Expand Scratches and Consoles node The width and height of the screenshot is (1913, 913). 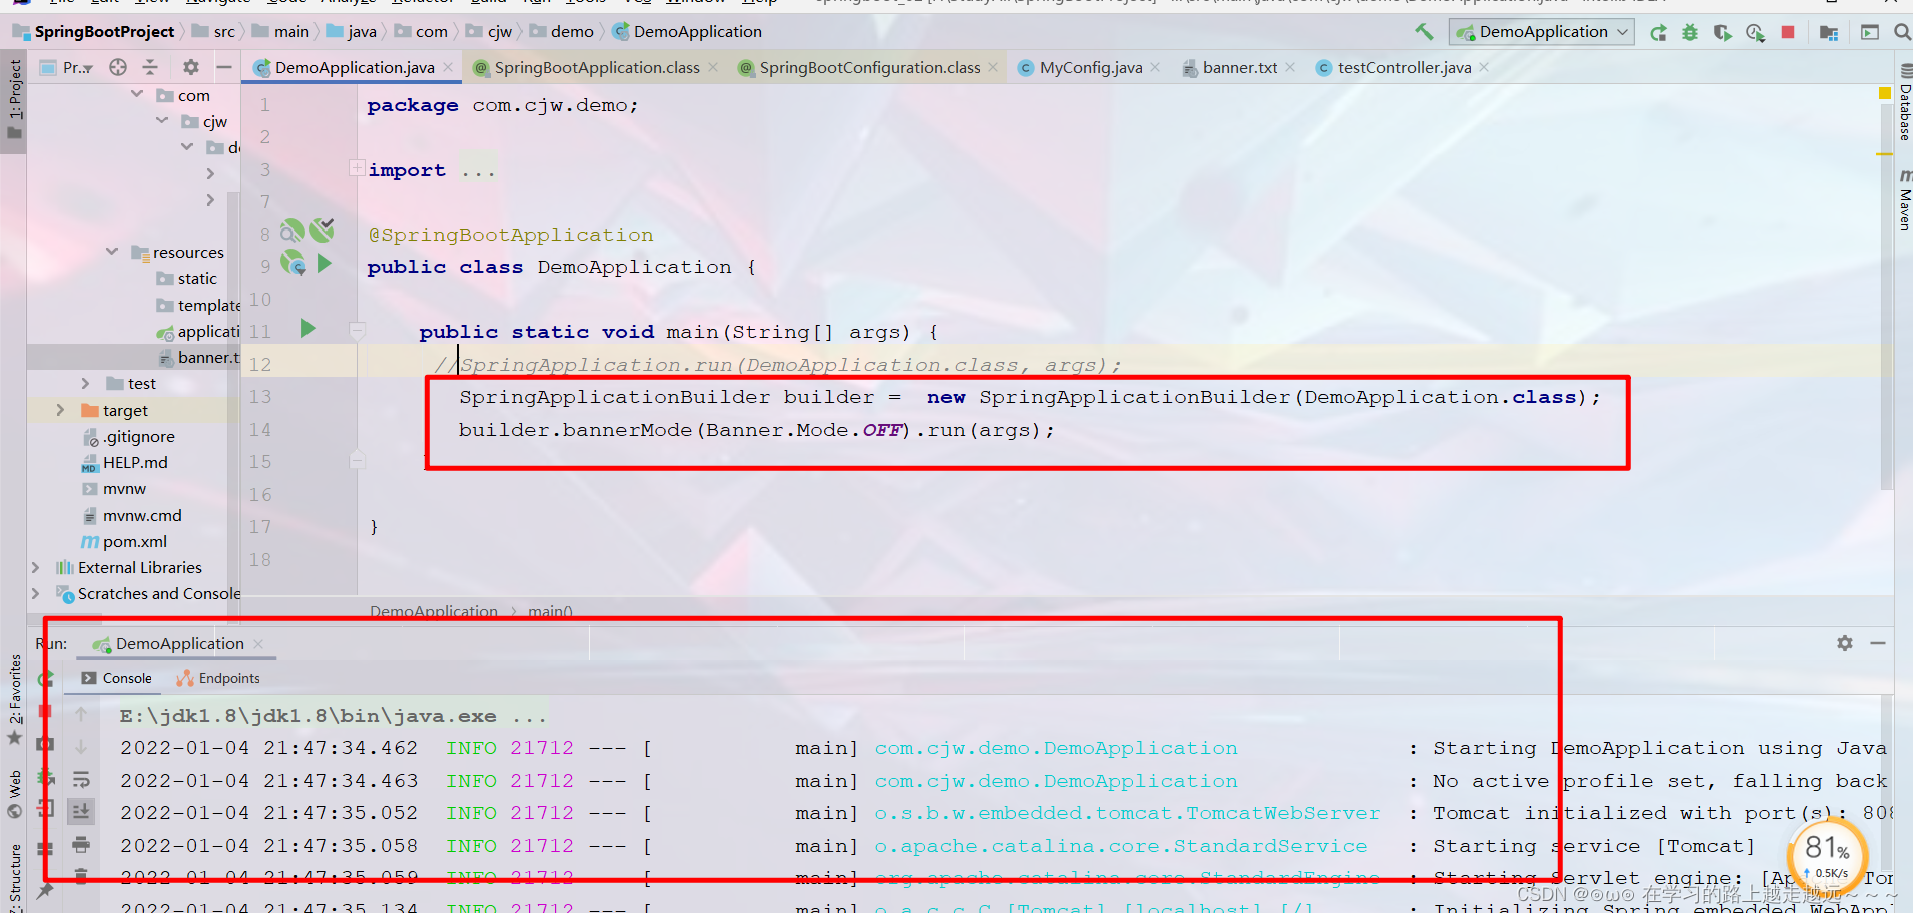pyautogui.click(x=36, y=593)
